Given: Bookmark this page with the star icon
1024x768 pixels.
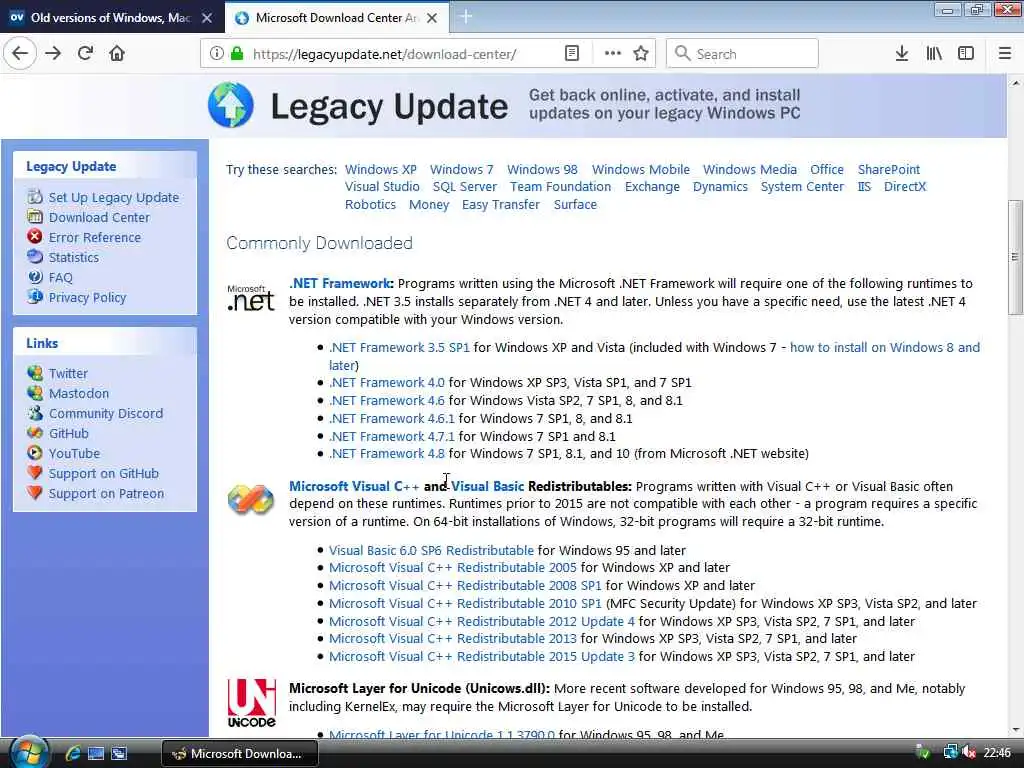Looking at the screenshot, I should click(641, 54).
